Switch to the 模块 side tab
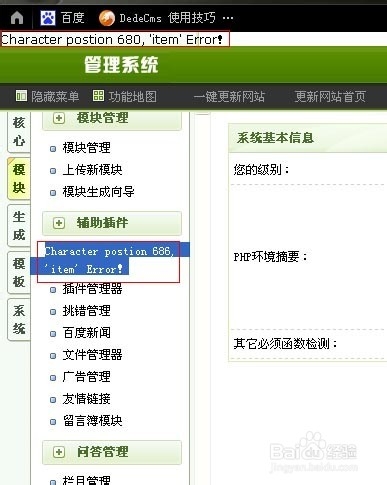Viewport: 387px width, 485px height. pyautogui.click(x=19, y=178)
